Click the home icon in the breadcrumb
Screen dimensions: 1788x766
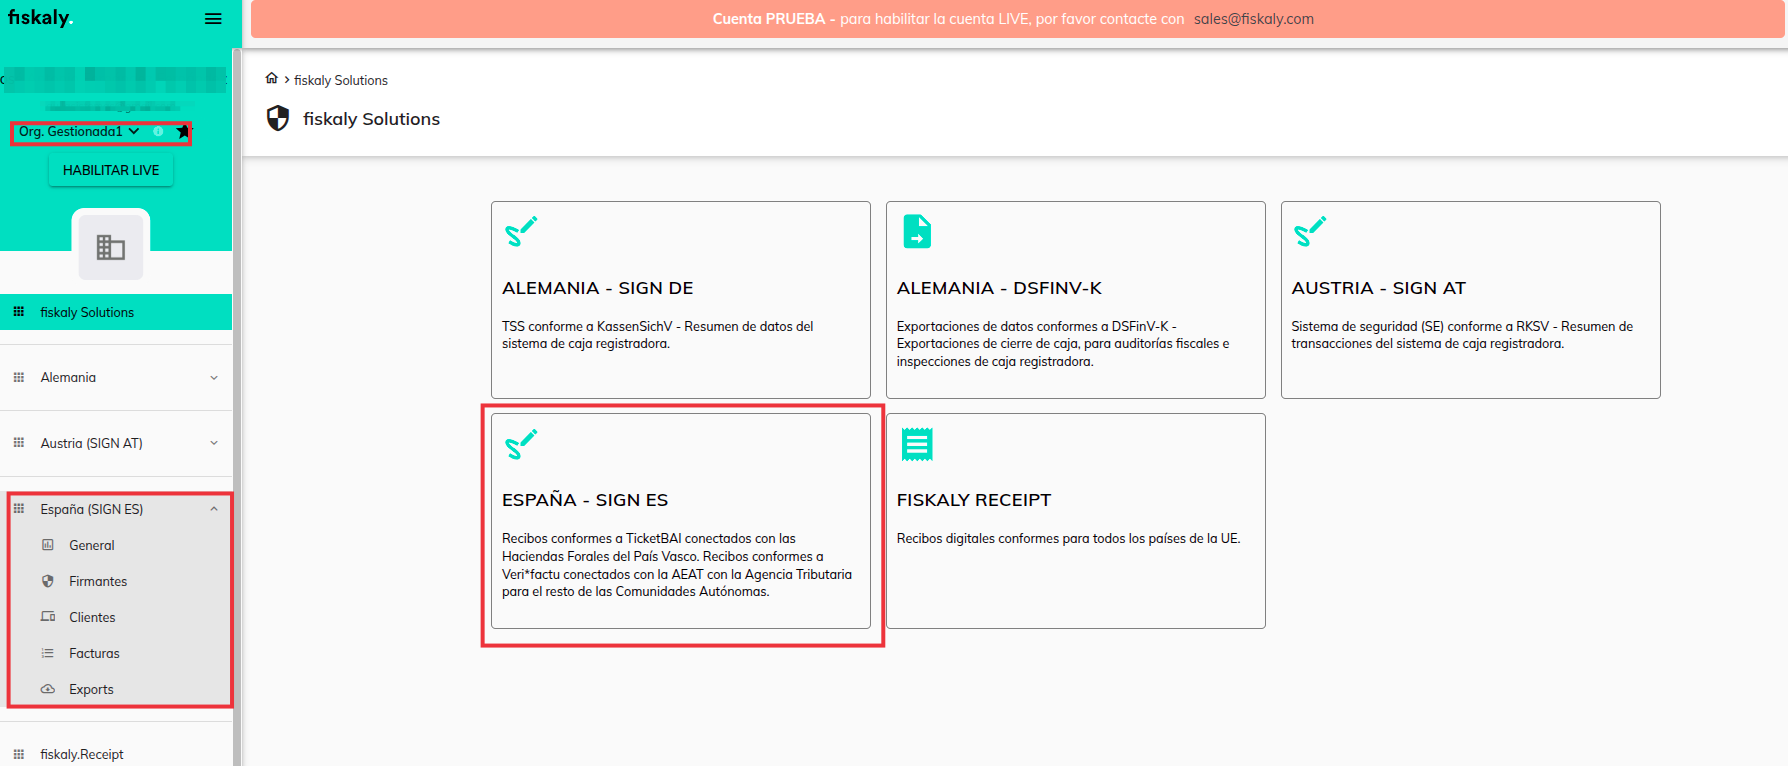[x=271, y=78]
